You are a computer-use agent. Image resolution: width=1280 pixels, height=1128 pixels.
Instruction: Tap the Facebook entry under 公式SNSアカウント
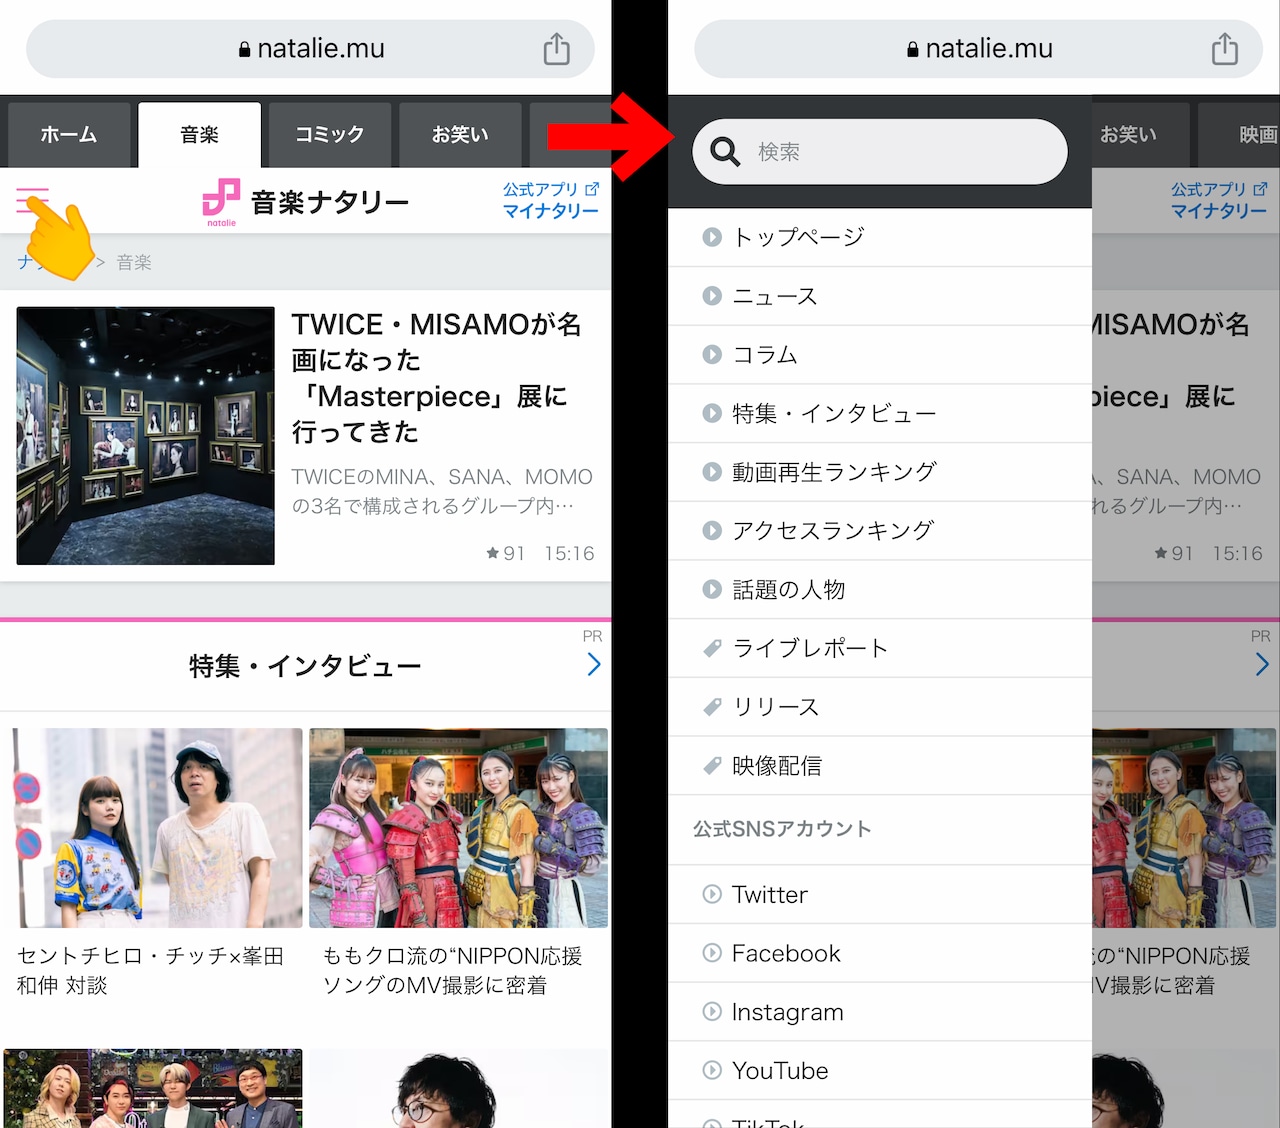click(786, 953)
